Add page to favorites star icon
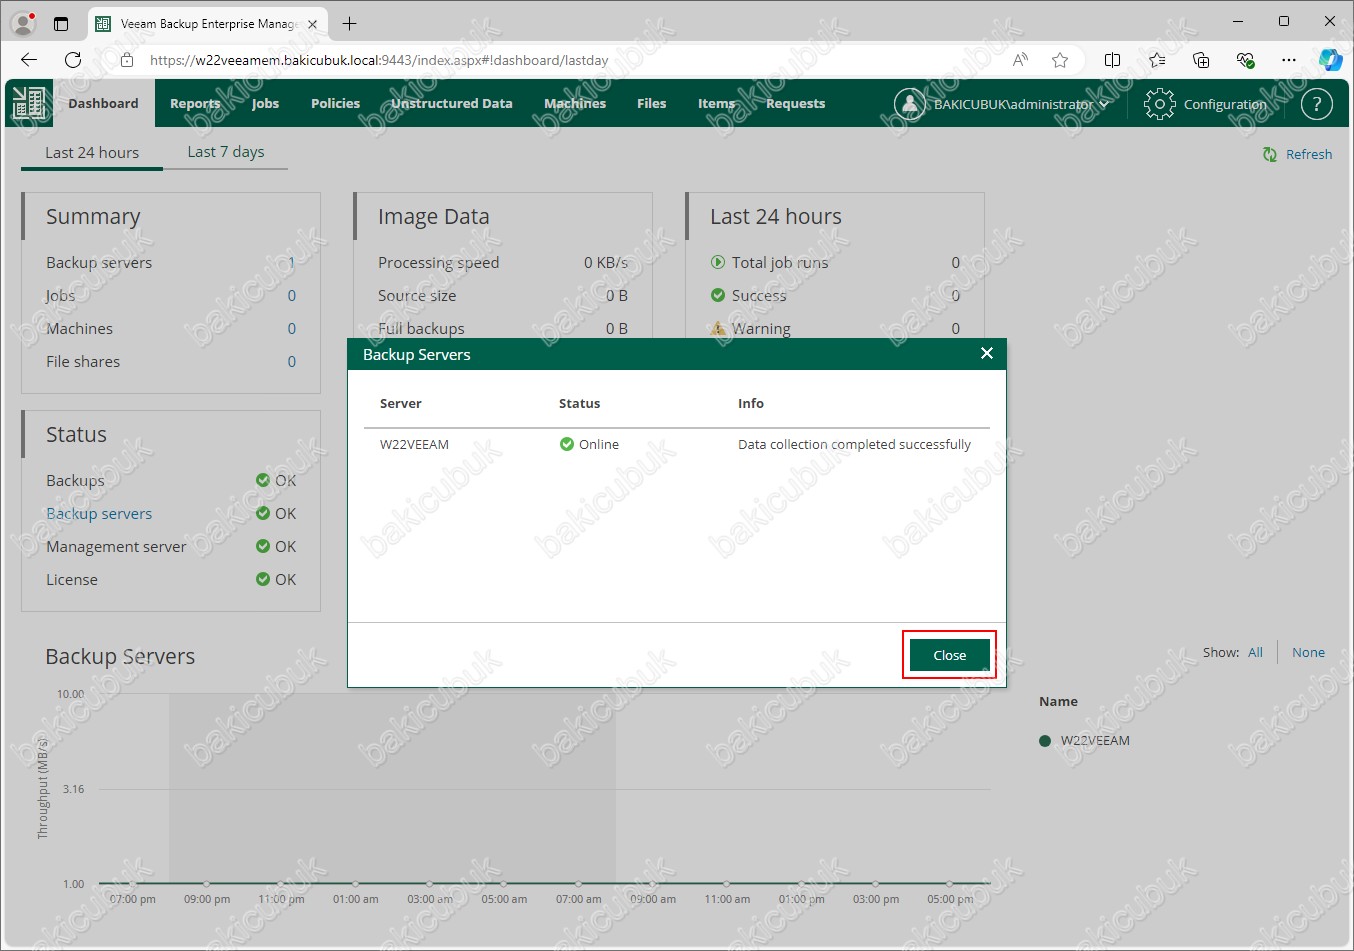The image size is (1354, 951). tap(1060, 60)
